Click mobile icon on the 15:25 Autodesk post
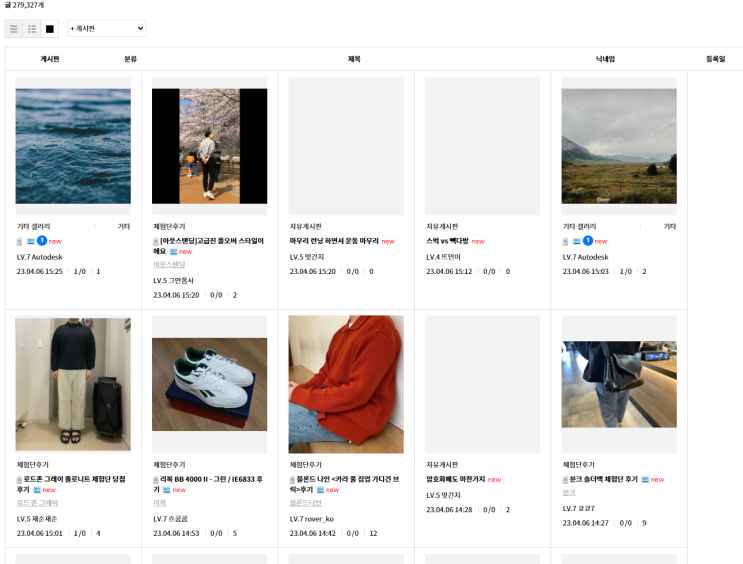Image resolution: width=743 pixels, height=564 pixels. pyautogui.click(x=19, y=242)
